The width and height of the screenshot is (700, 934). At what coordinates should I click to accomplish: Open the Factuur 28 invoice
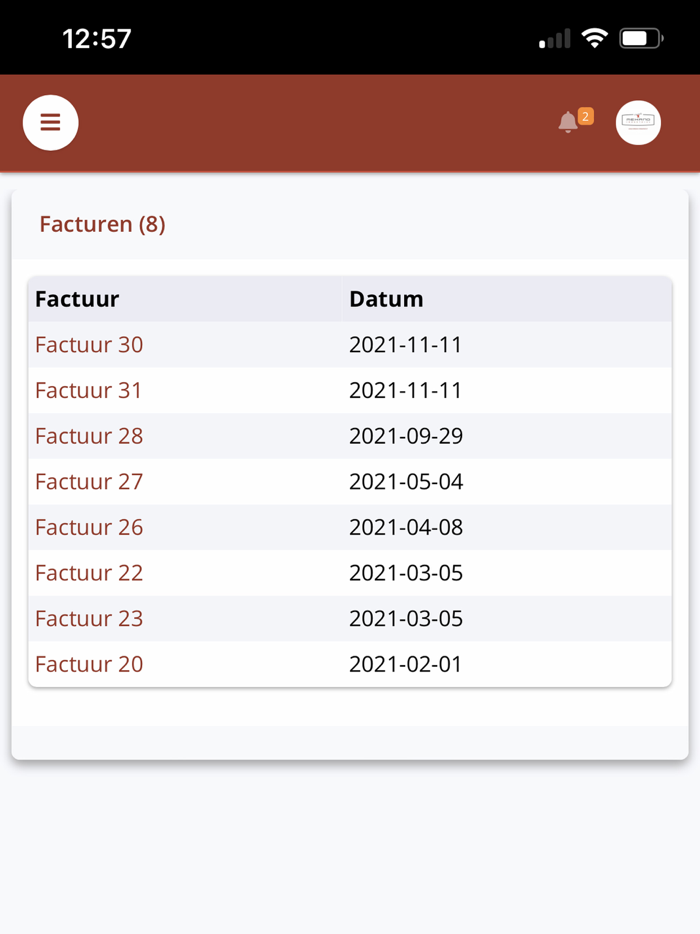coord(89,436)
